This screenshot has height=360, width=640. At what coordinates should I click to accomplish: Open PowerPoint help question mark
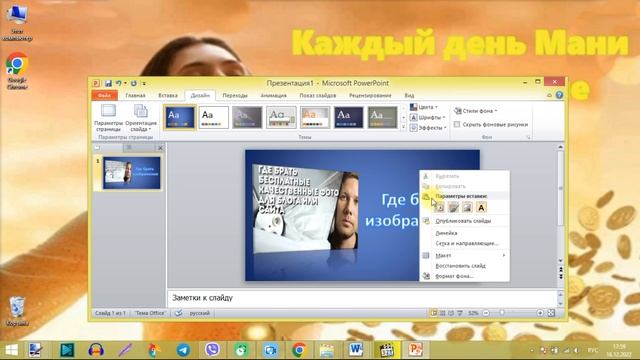coord(559,95)
